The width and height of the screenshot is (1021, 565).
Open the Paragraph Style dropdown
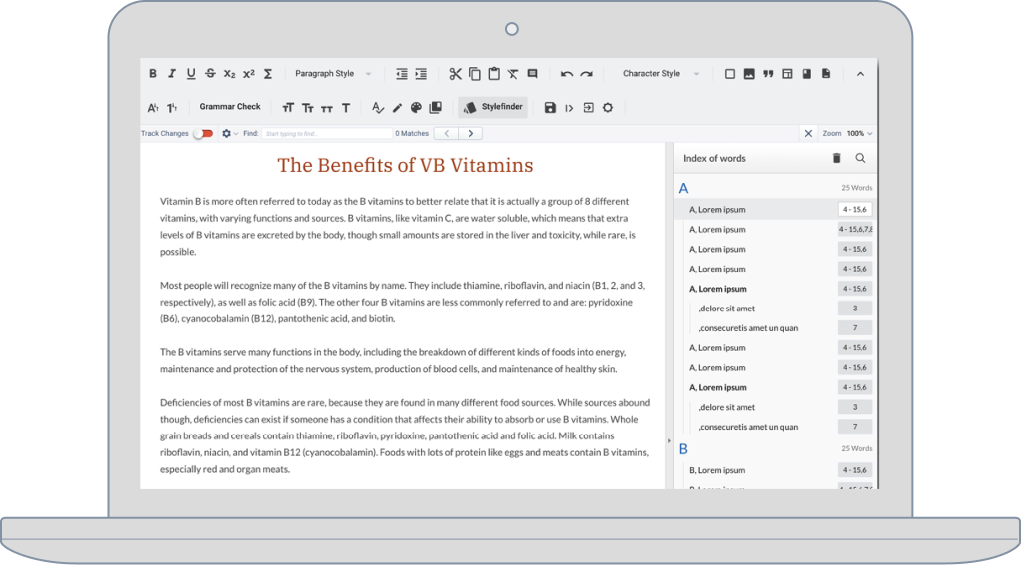point(332,74)
